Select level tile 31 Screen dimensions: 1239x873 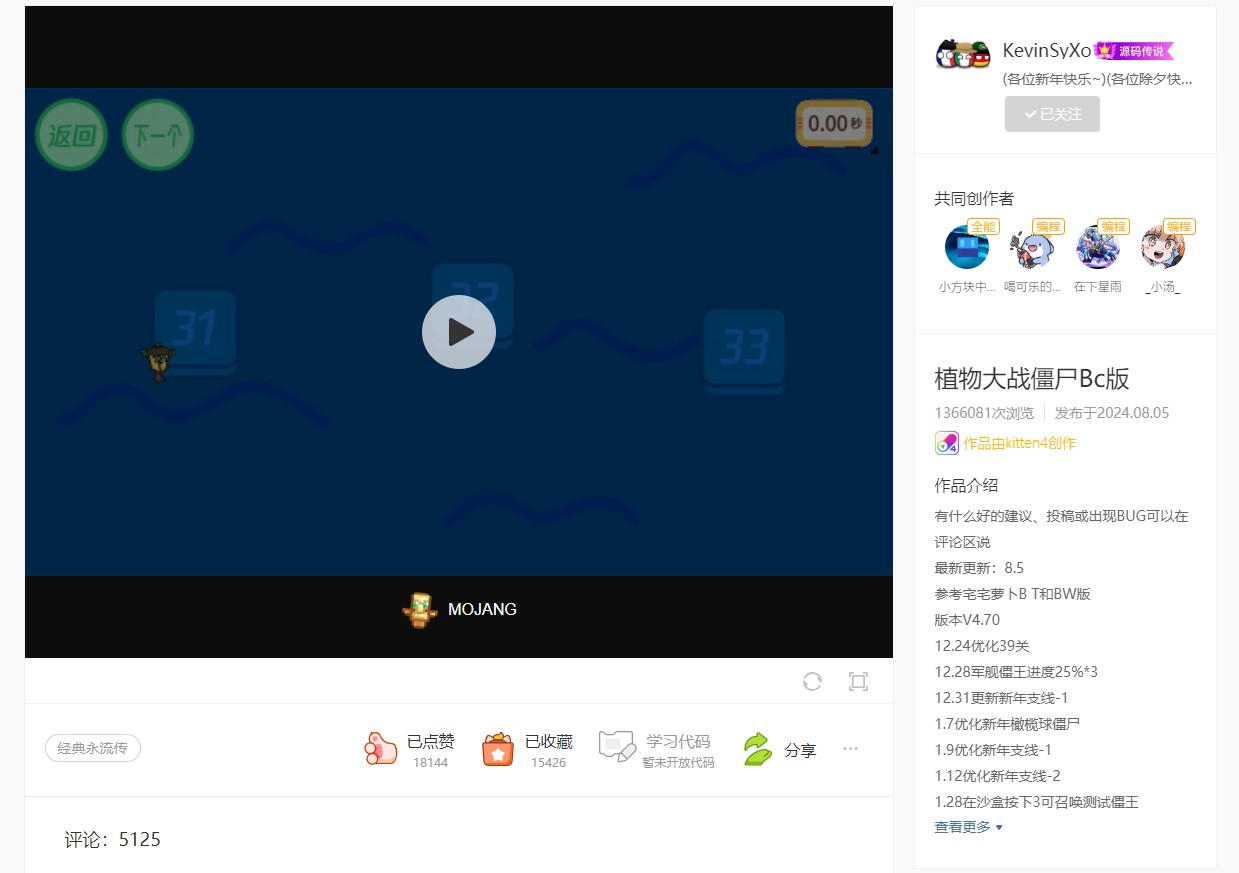click(195, 332)
